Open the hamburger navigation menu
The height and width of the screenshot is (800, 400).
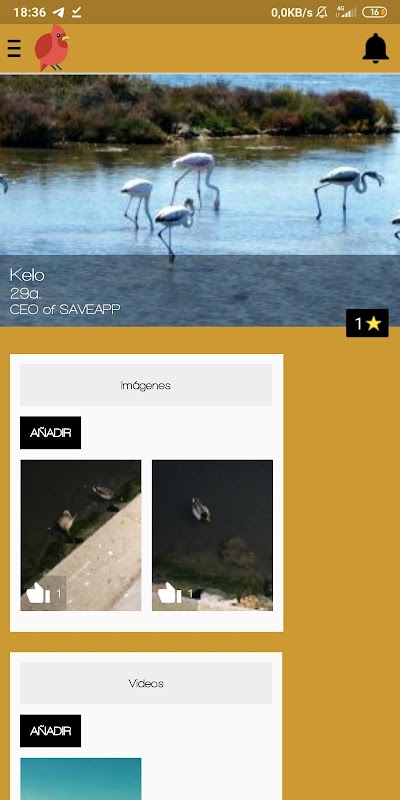(x=14, y=48)
